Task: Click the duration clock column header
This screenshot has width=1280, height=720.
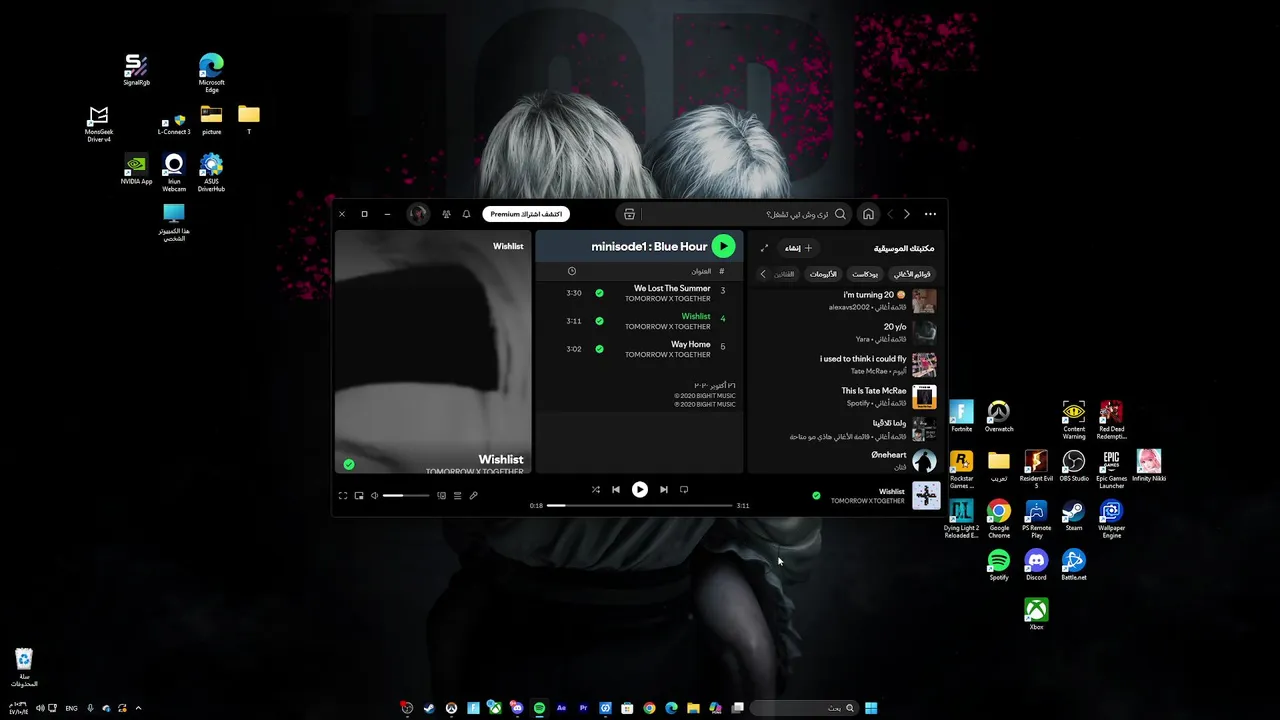Action: 572,271
